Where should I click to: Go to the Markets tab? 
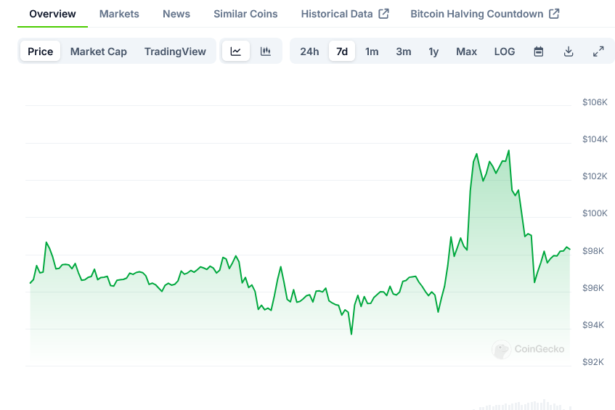pos(119,14)
